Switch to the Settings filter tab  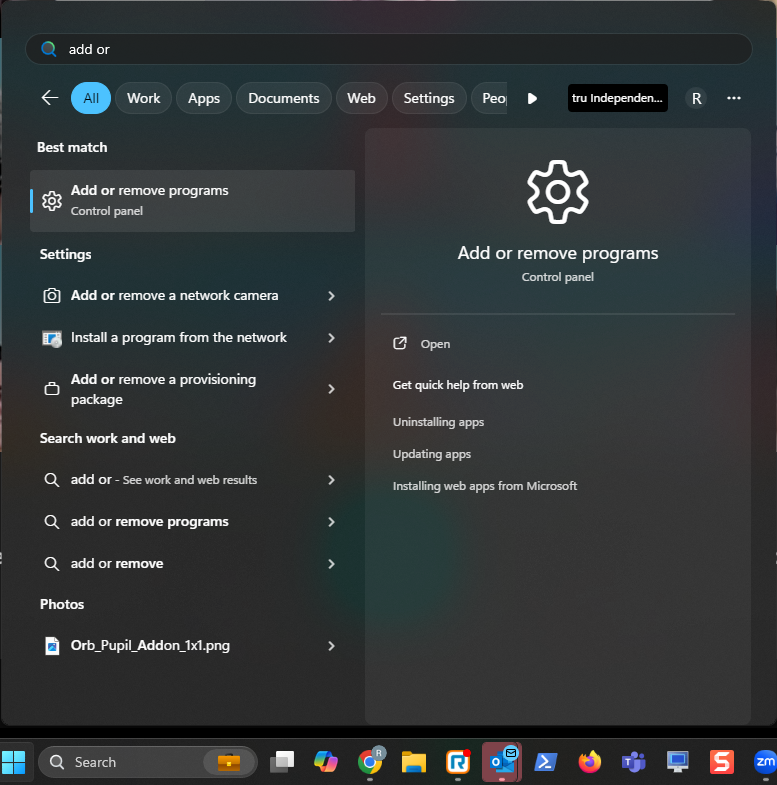pos(429,98)
